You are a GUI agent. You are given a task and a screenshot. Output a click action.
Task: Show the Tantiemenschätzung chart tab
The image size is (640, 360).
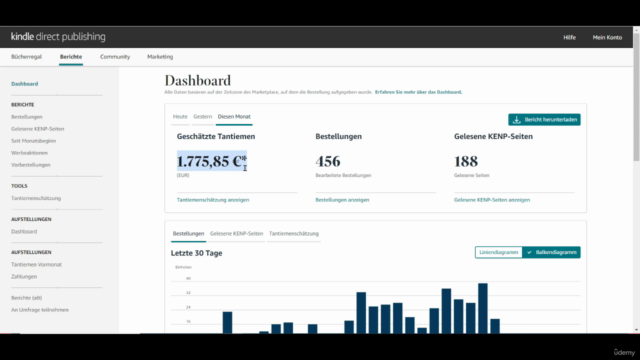click(294, 233)
